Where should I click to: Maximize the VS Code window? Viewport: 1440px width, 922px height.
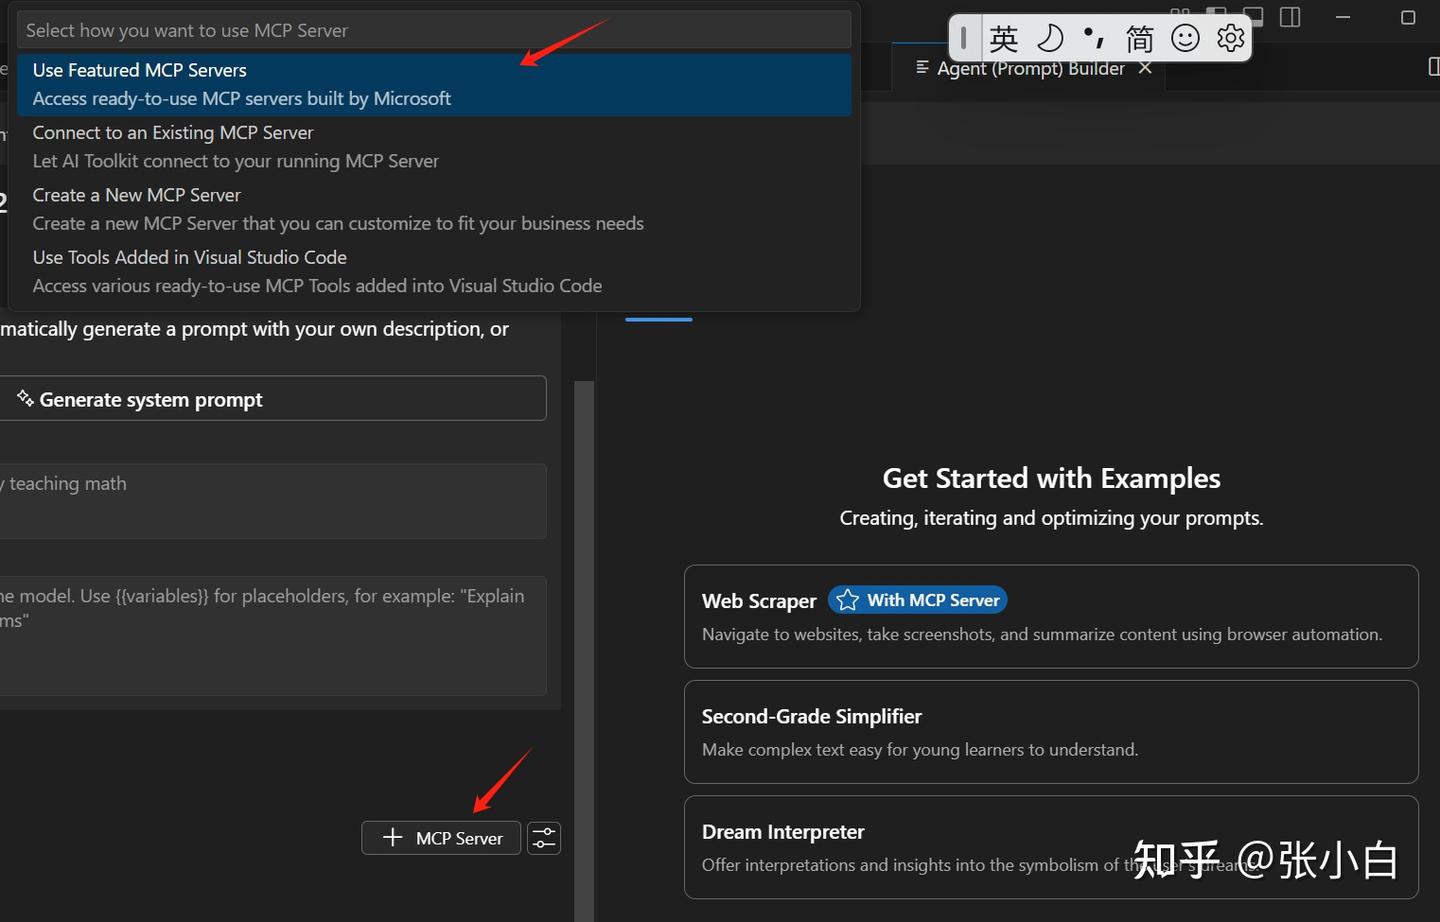pos(1408,17)
